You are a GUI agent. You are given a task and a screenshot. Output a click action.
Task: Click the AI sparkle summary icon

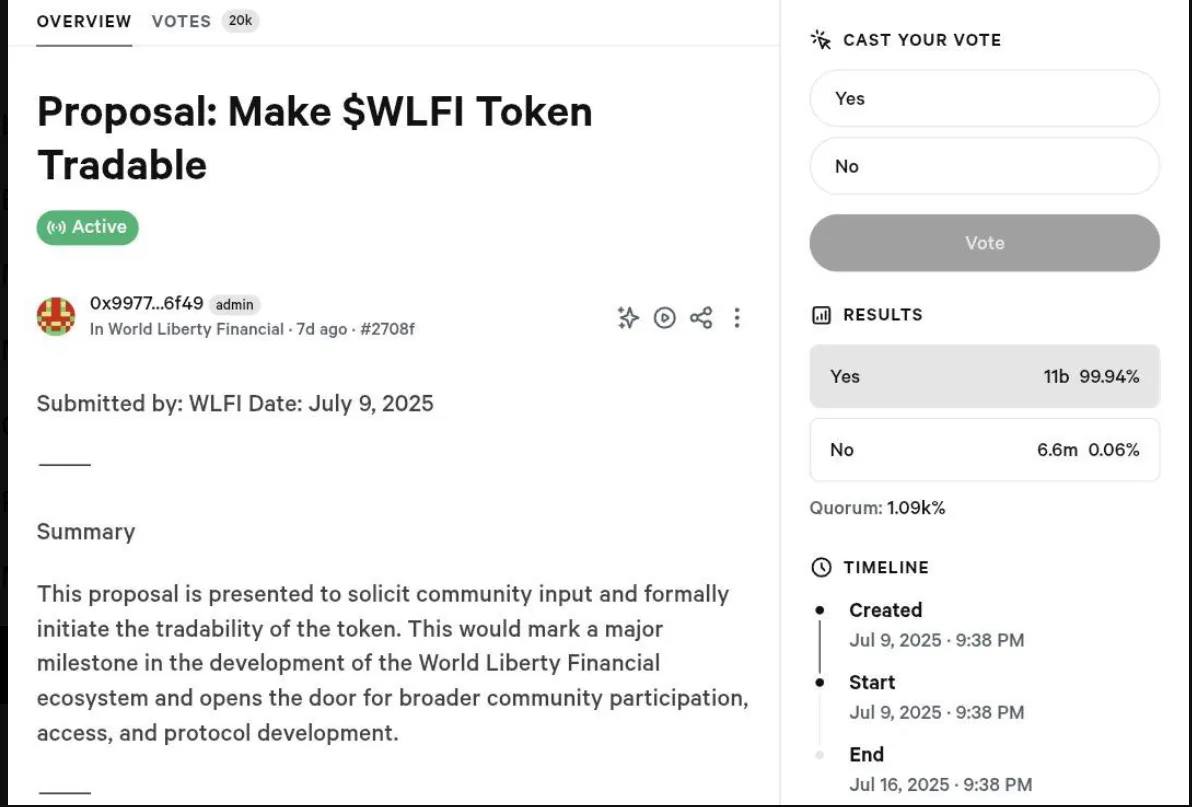coord(628,318)
